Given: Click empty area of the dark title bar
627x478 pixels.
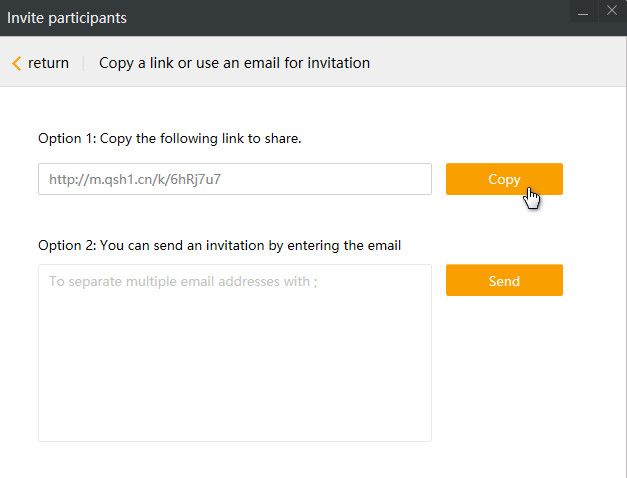Looking at the screenshot, I should 350,18.
